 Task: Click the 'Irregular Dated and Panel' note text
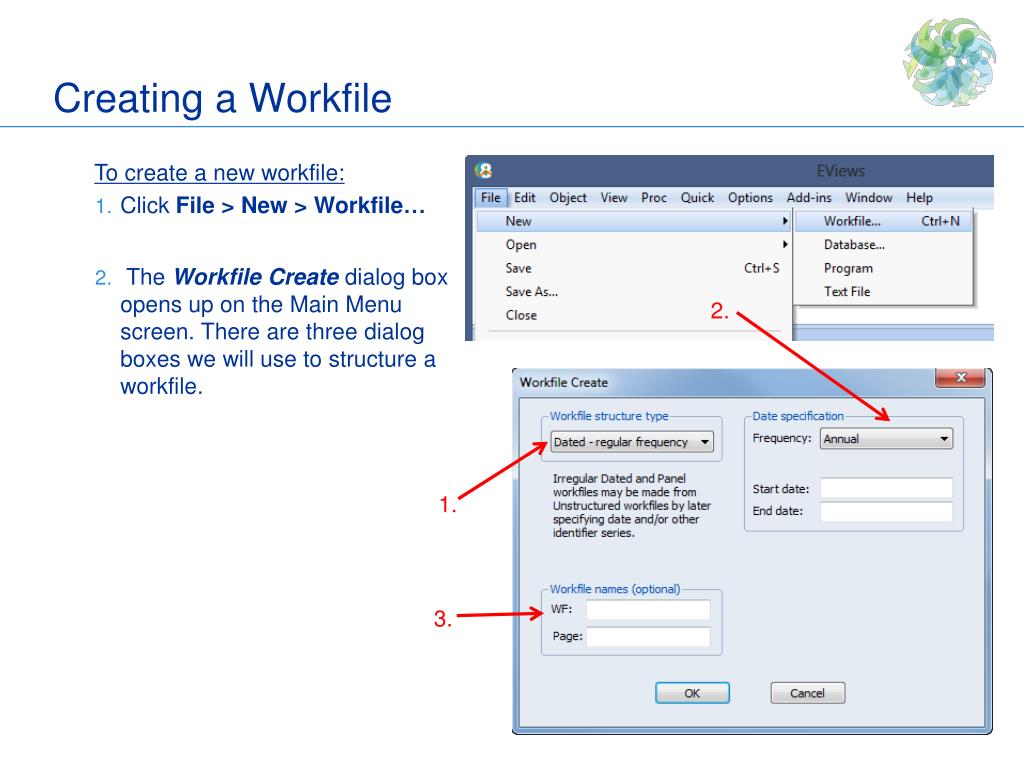click(632, 505)
